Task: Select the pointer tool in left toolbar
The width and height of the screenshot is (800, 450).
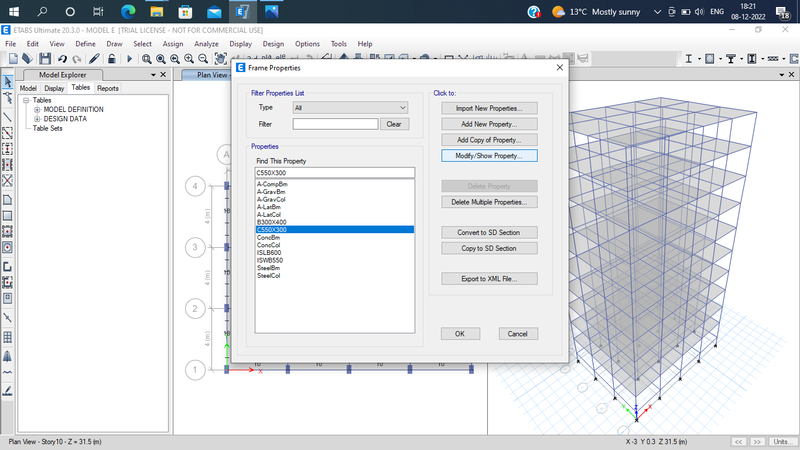Action: pos(8,81)
